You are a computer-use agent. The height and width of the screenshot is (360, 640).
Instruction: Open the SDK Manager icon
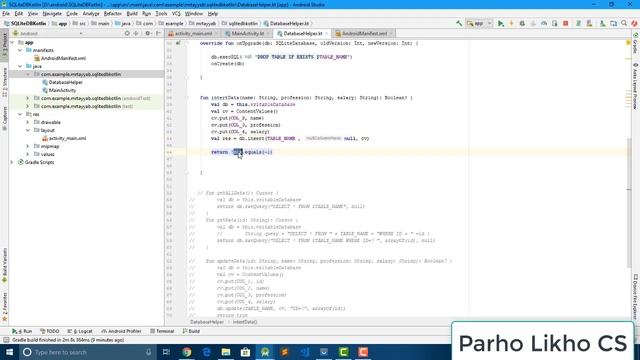[x=602, y=23]
